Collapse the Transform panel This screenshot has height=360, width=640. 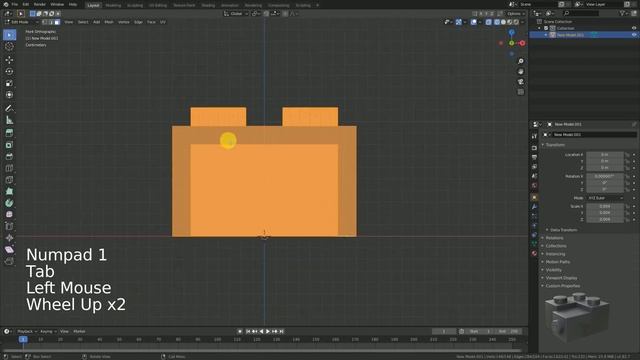[x=555, y=145]
